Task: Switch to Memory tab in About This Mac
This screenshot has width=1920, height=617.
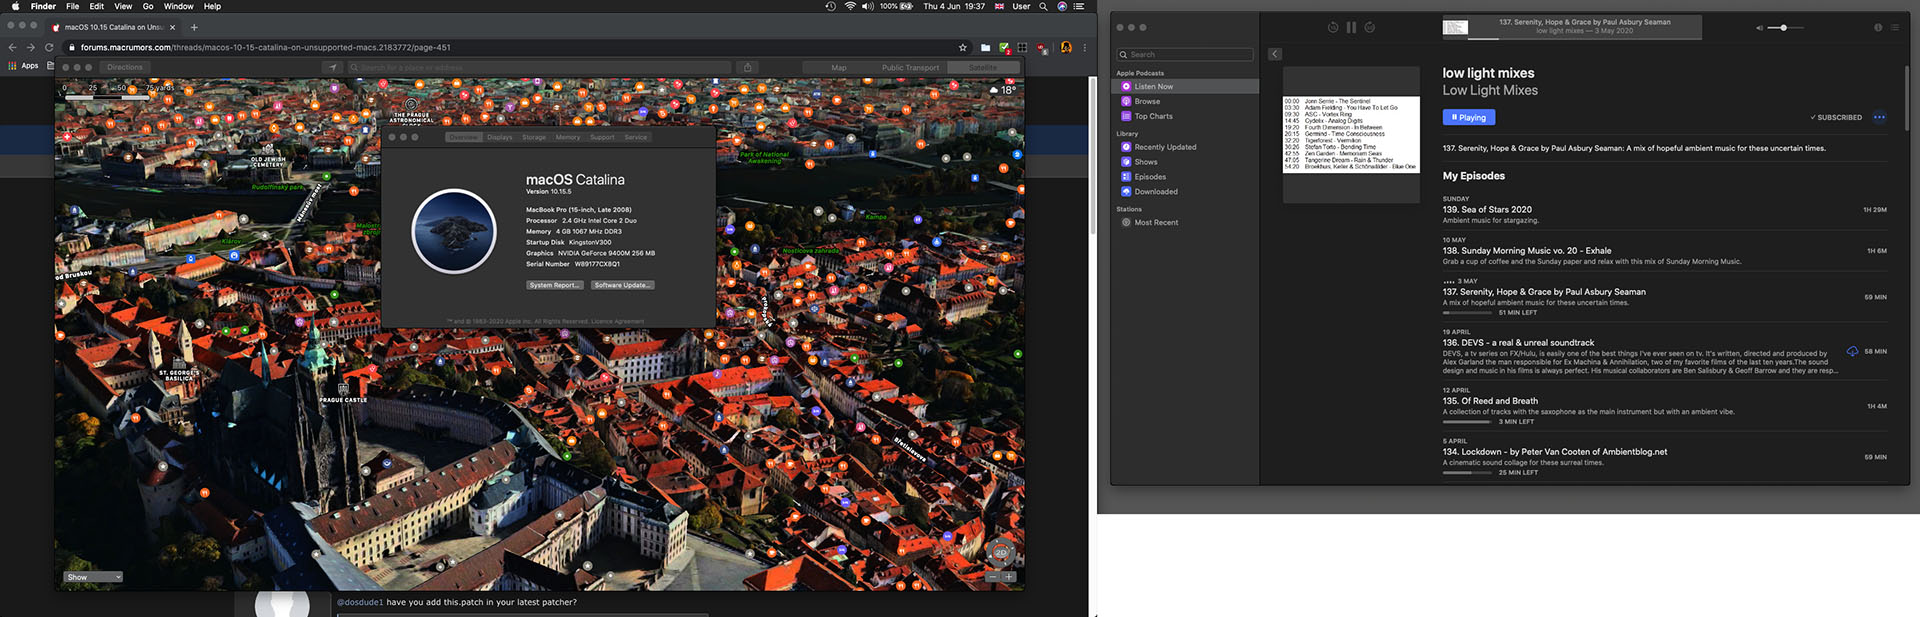Action: [568, 137]
